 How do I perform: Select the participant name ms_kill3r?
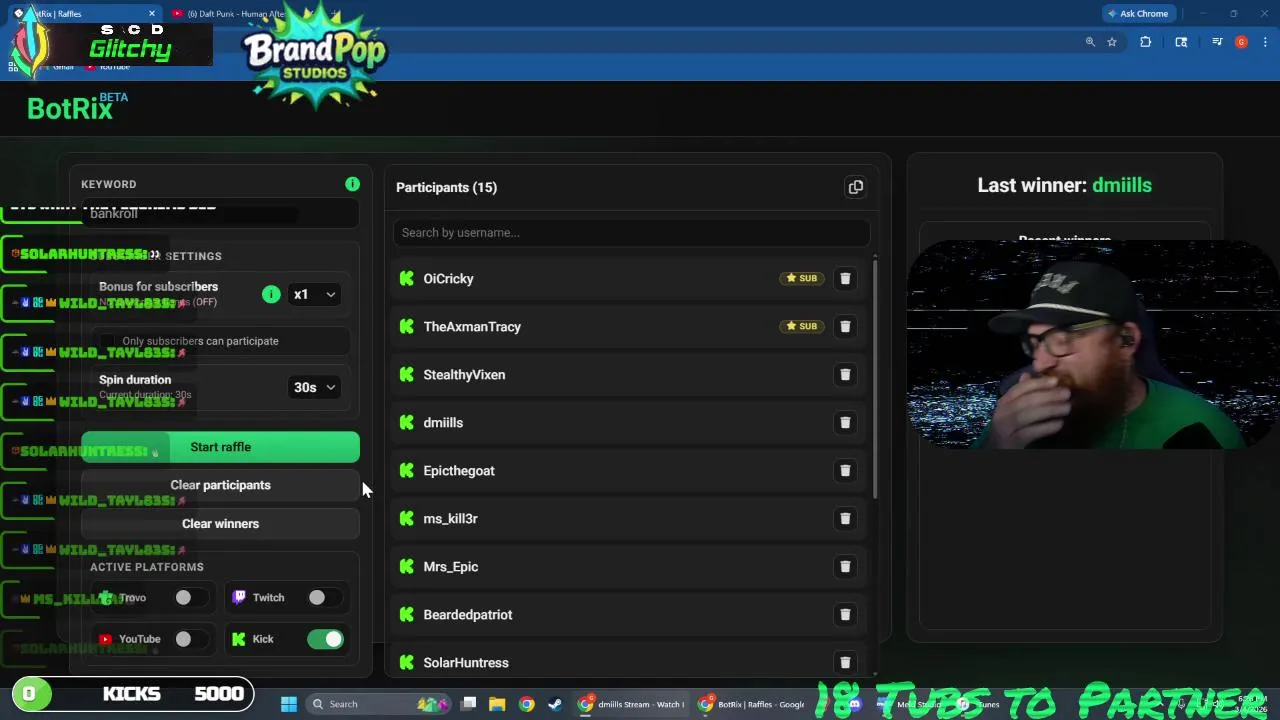[450, 519]
